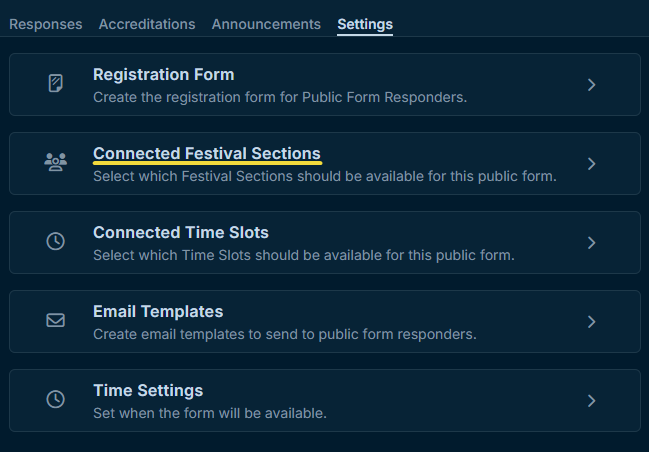This screenshot has width=649, height=452.
Task: Click the Connected Festival Sections heading
Action: (x=207, y=154)
